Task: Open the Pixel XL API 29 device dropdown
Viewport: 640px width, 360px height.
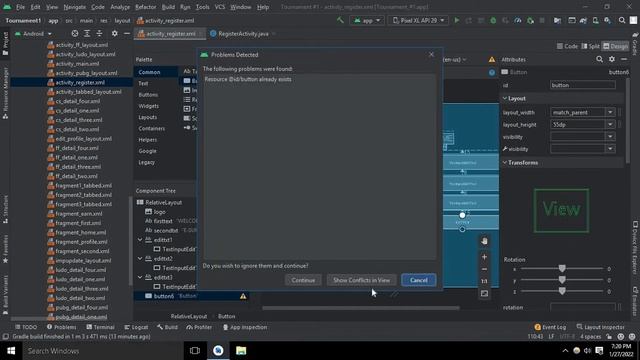Action: coord(418,20)
